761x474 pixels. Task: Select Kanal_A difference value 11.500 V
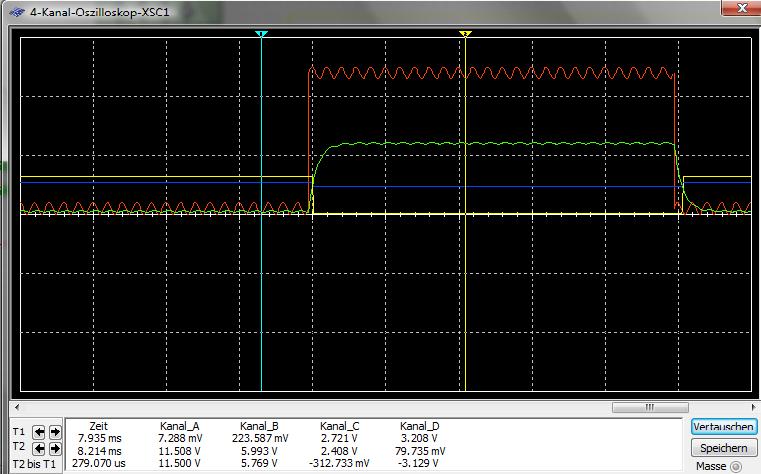[x=180, y=463]
